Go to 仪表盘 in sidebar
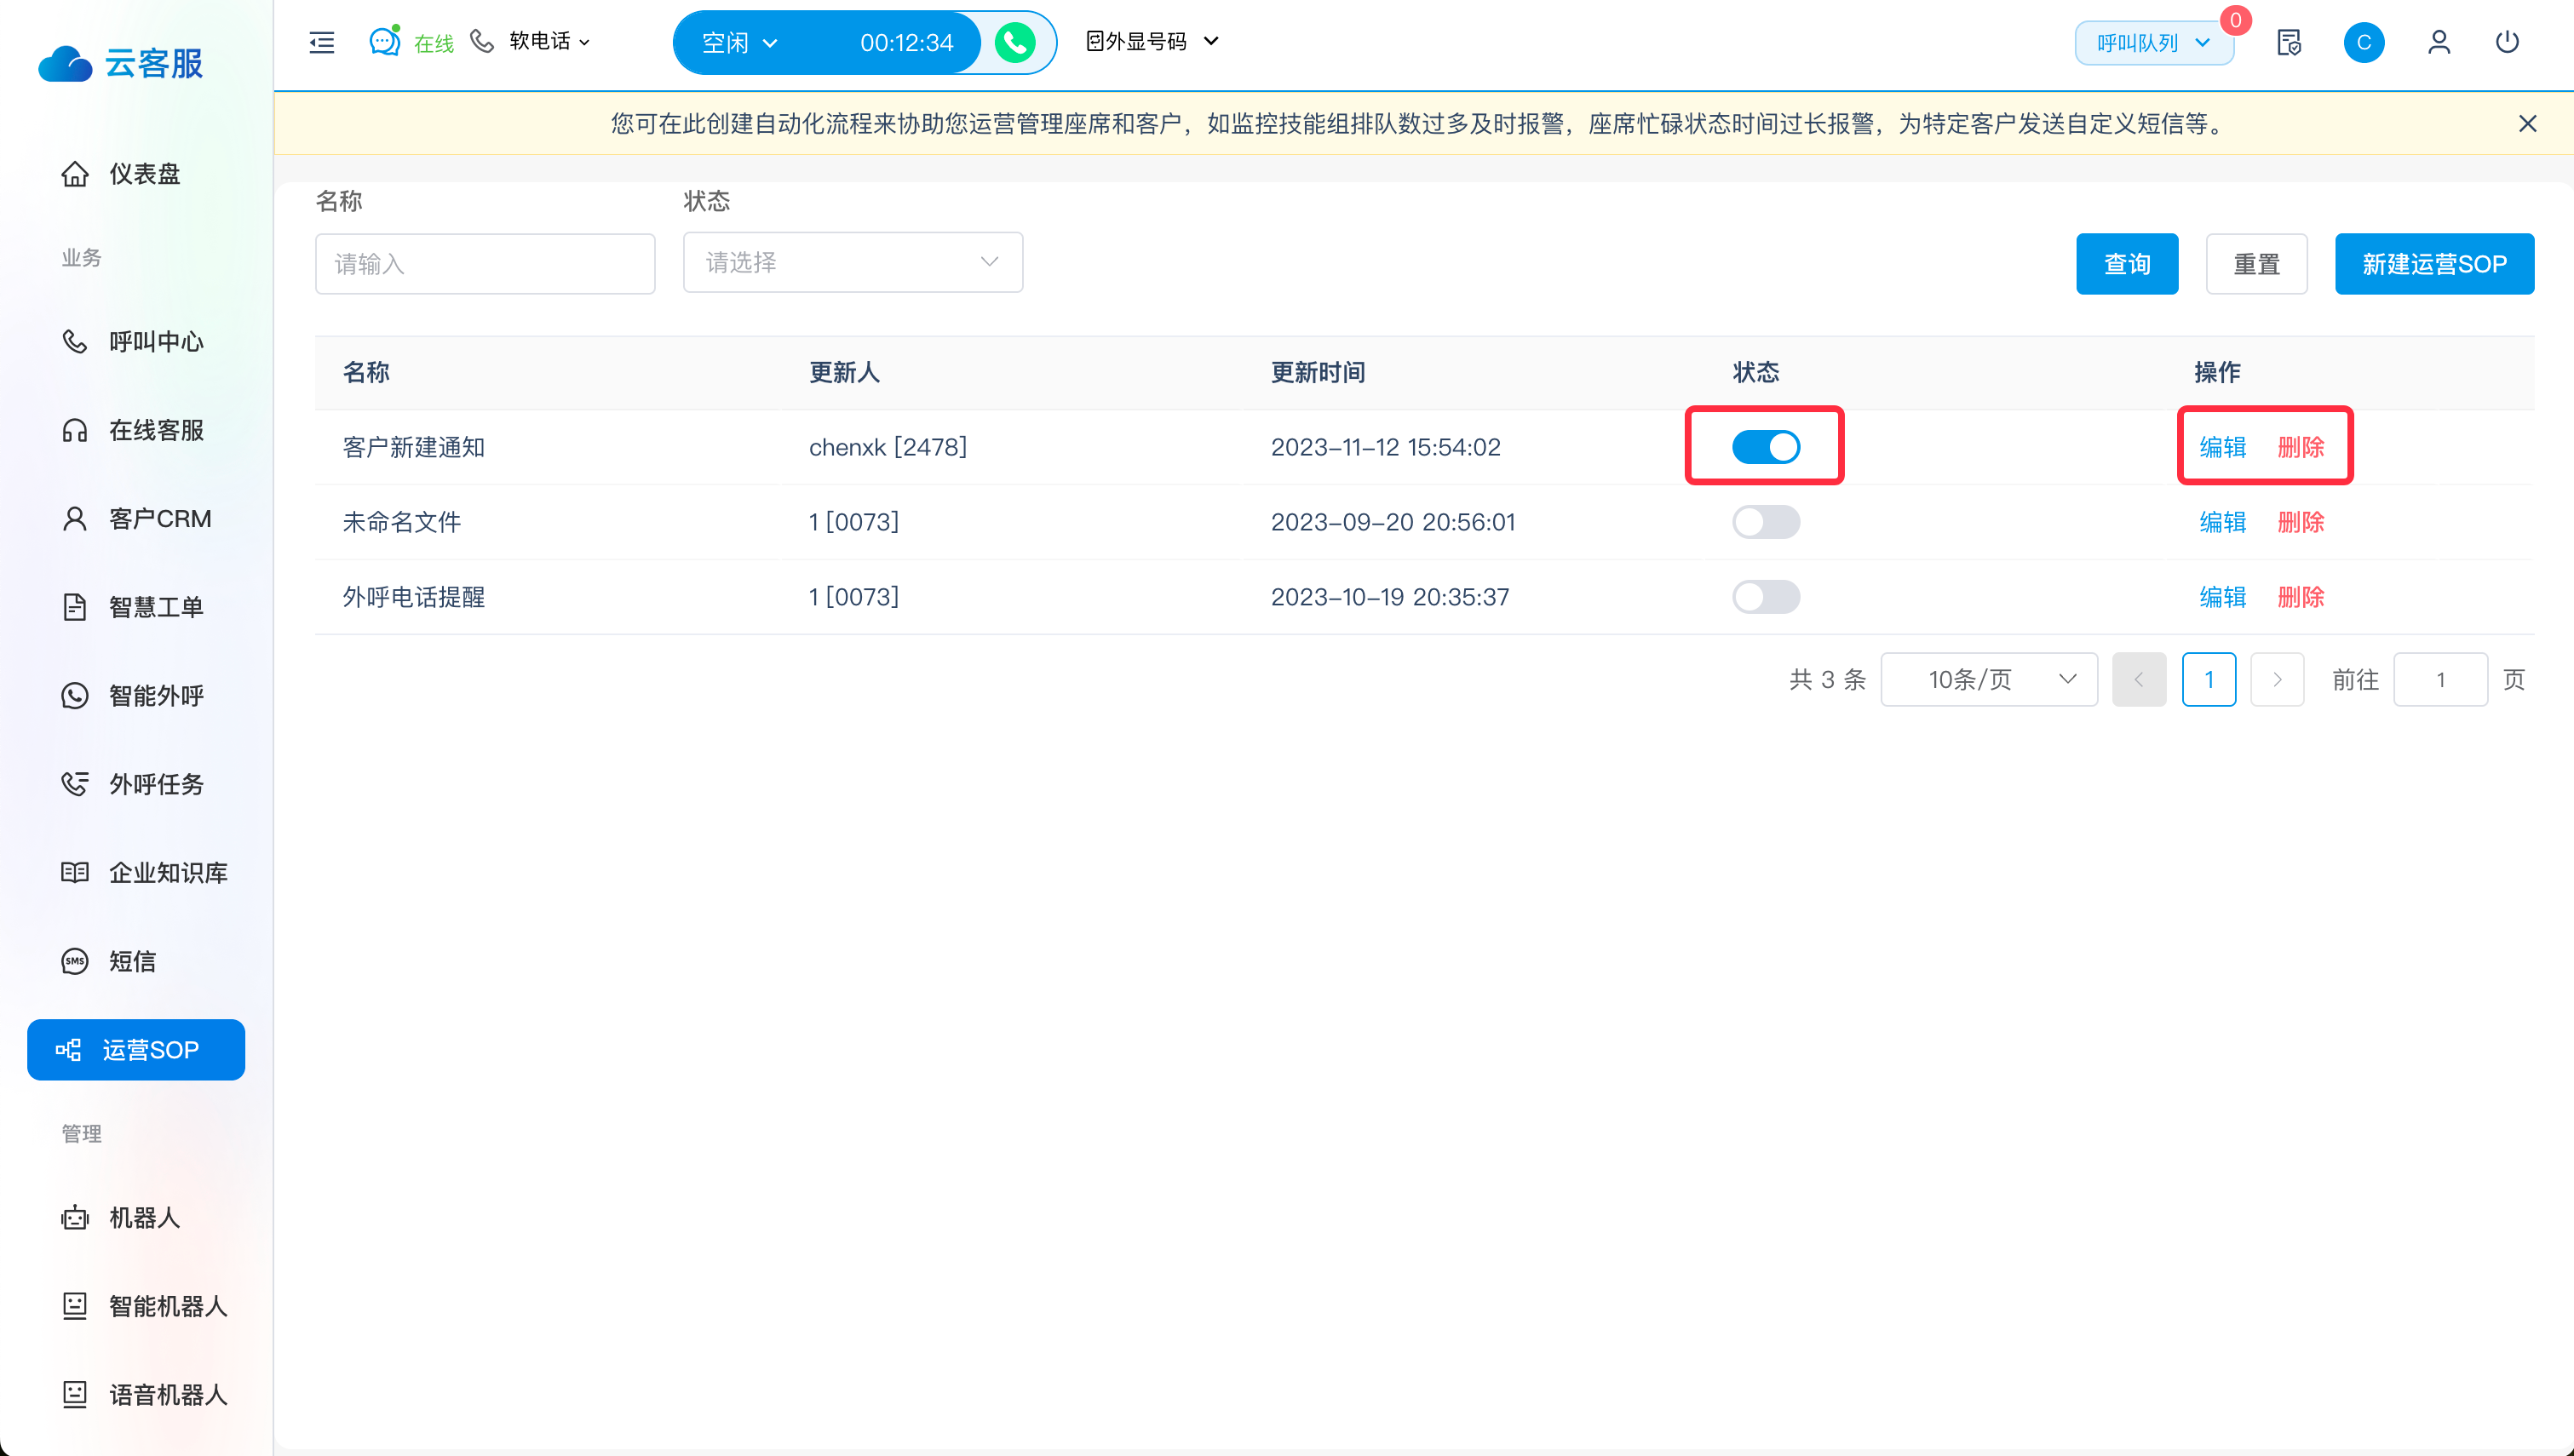Screen dimensions: 2574x1456 pyautogui.click(x=136, y=174)
